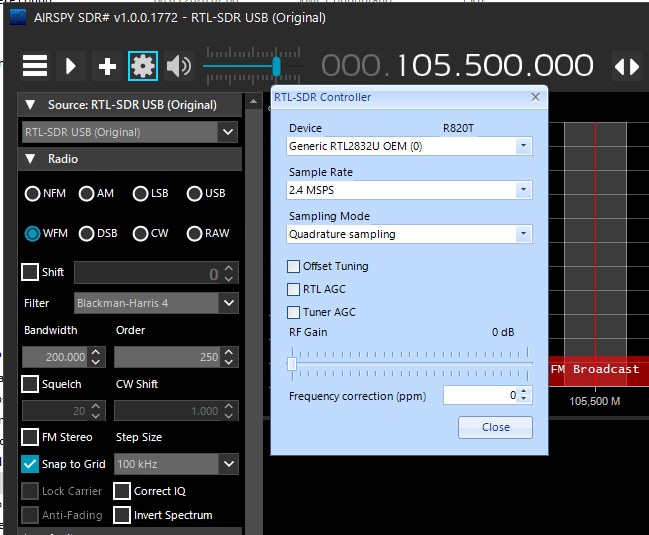The width and height of the screenshot is (649, 535).
Task: Click the frequency tuning arrows icon
Action: pyautogui.click(x=626, y=67)
